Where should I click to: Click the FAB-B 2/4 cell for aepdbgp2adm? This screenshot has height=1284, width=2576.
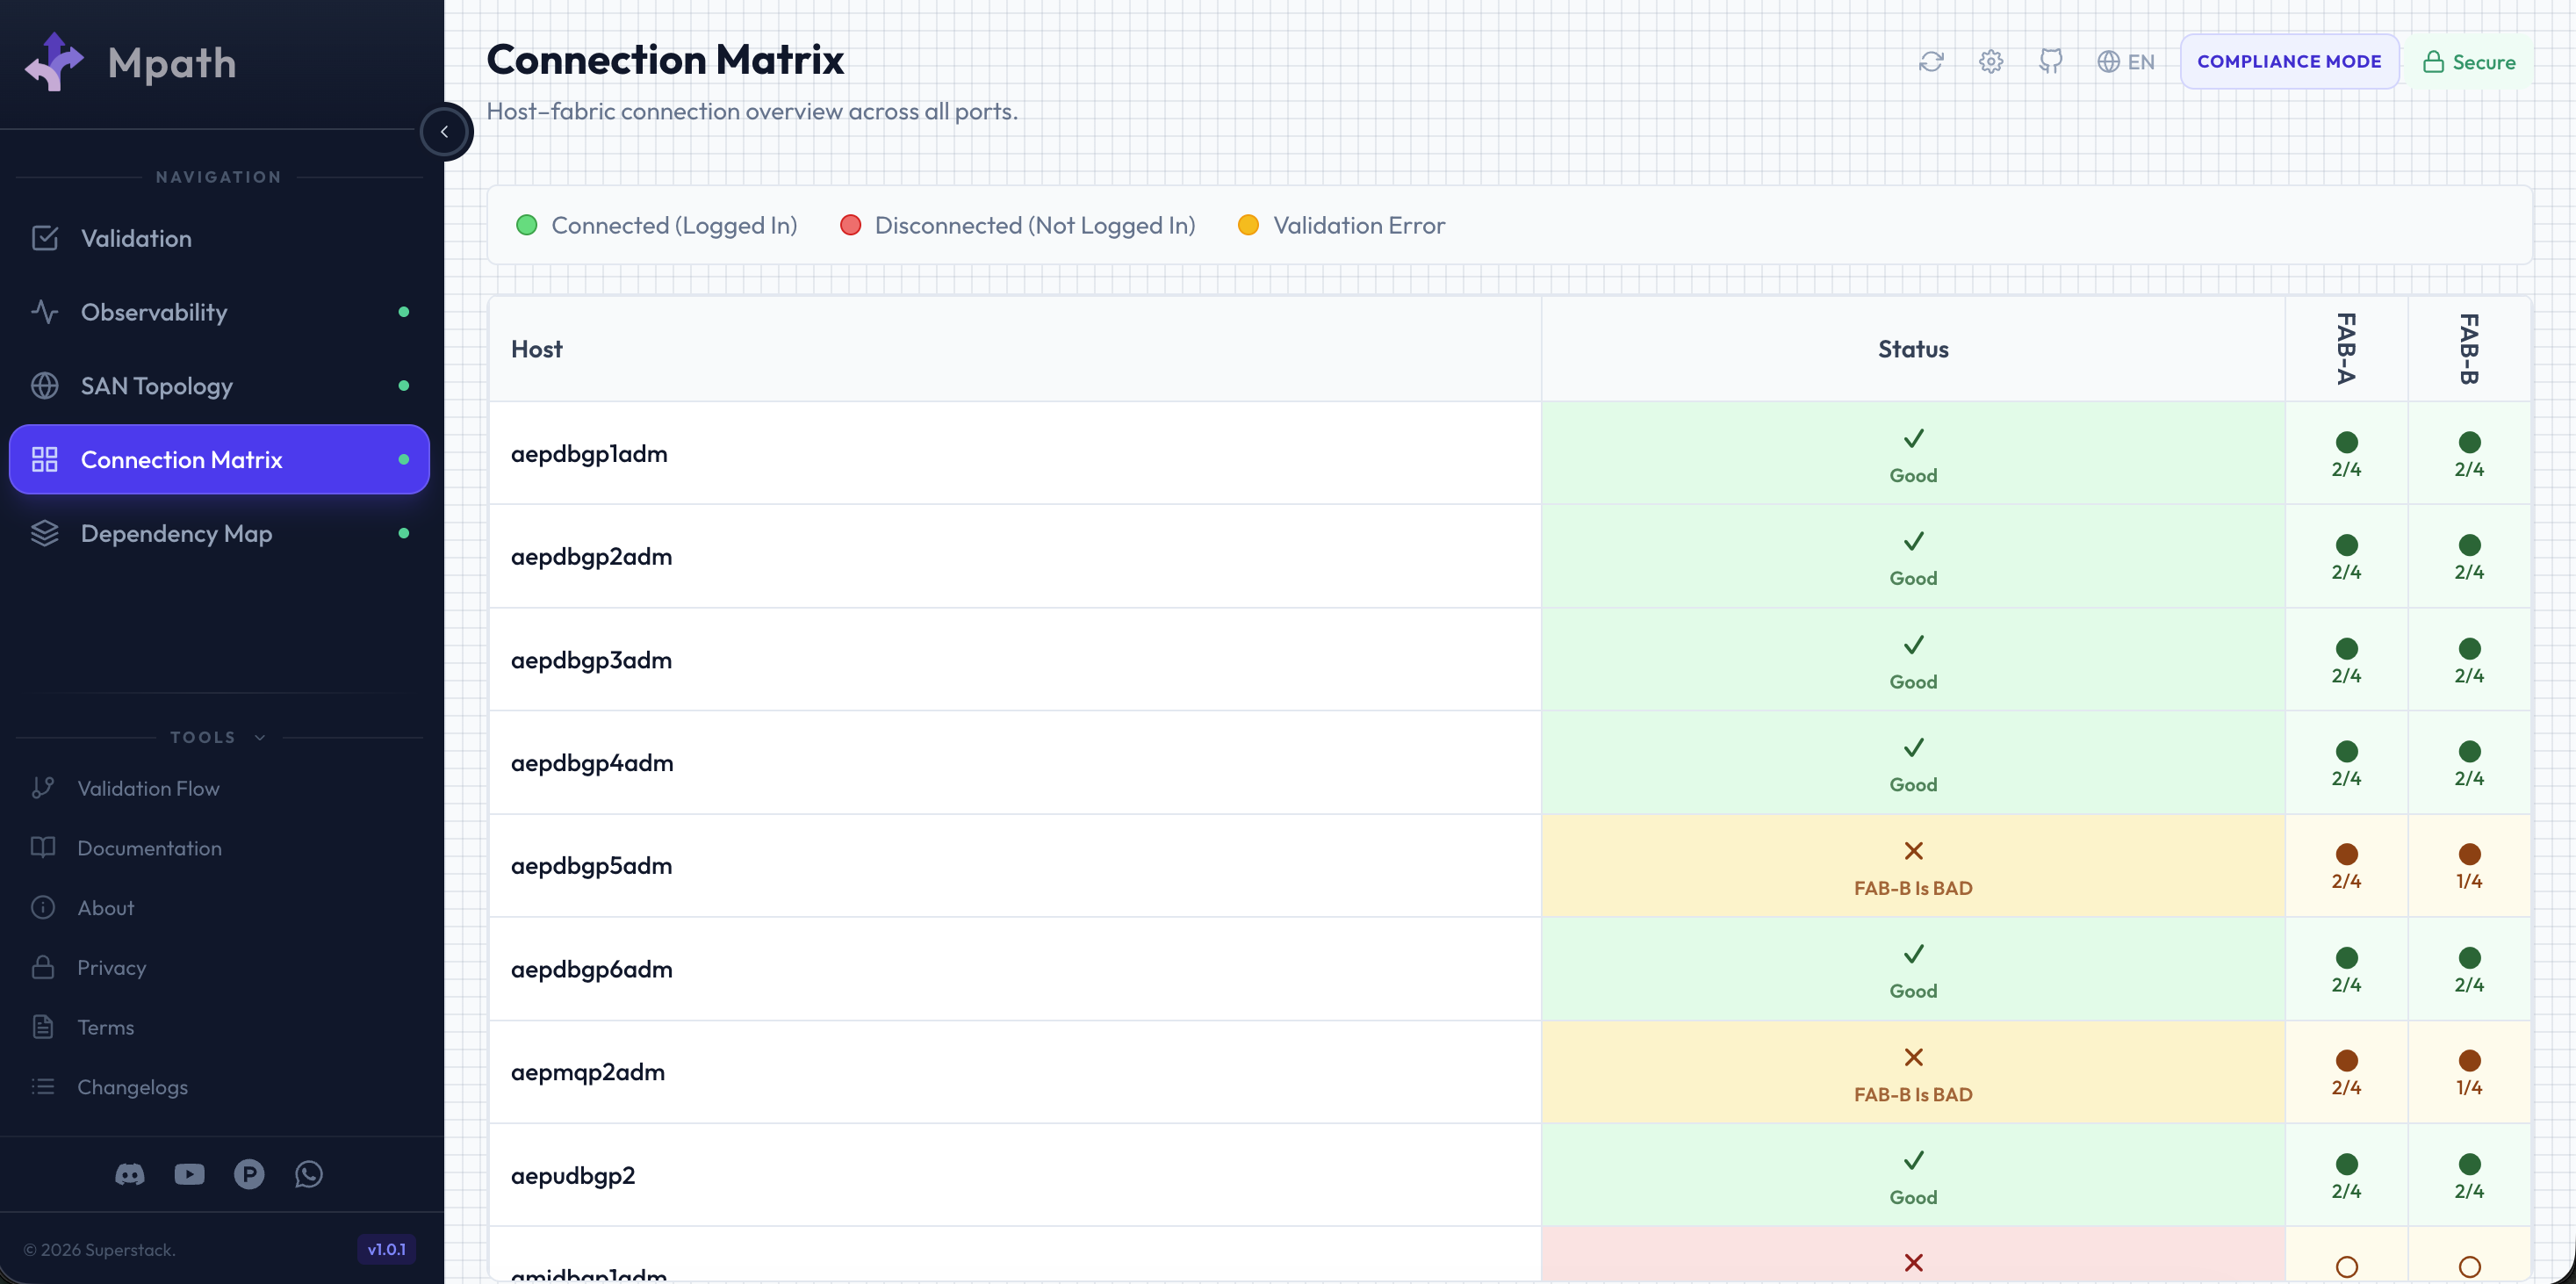pos(2469,557)
